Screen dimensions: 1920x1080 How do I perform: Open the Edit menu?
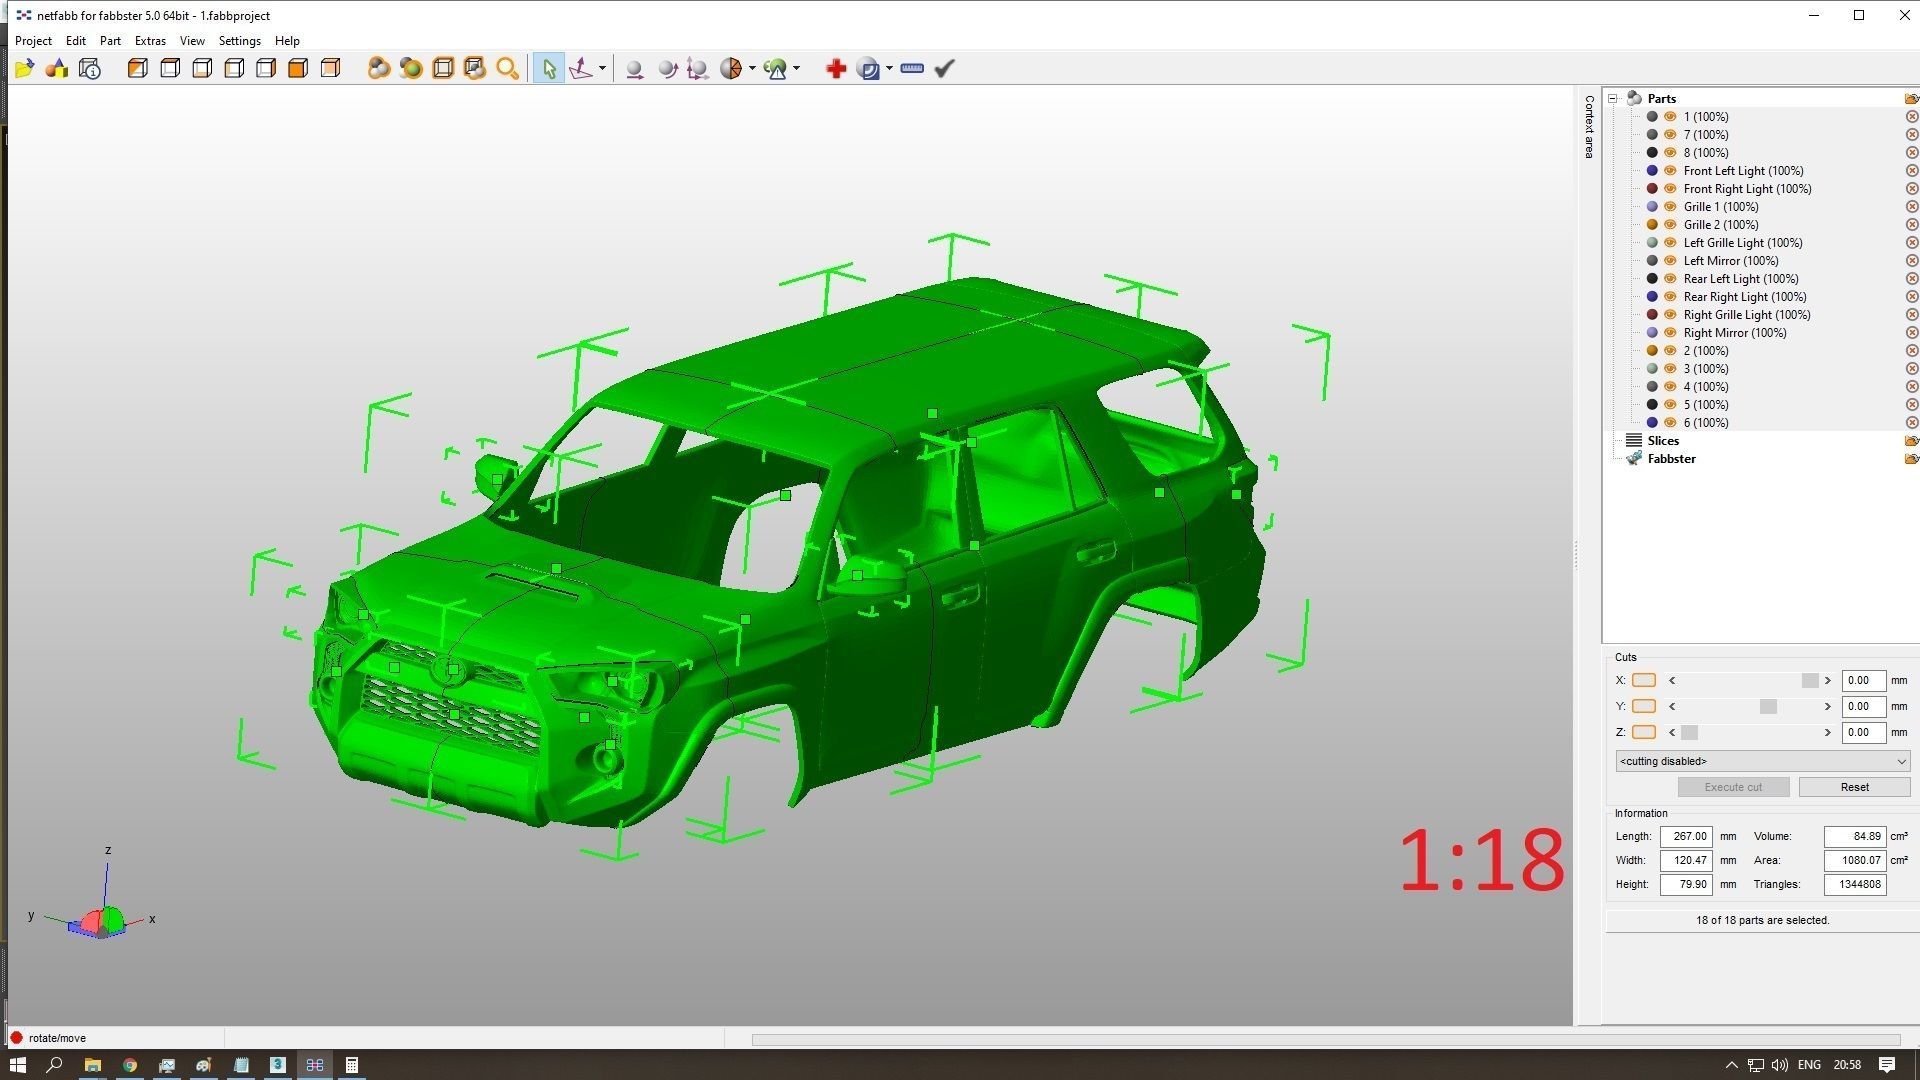[x=76, y=41]
